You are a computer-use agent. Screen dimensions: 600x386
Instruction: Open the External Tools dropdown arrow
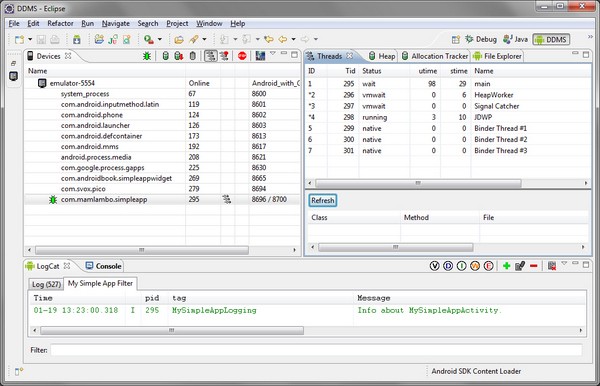160,39
